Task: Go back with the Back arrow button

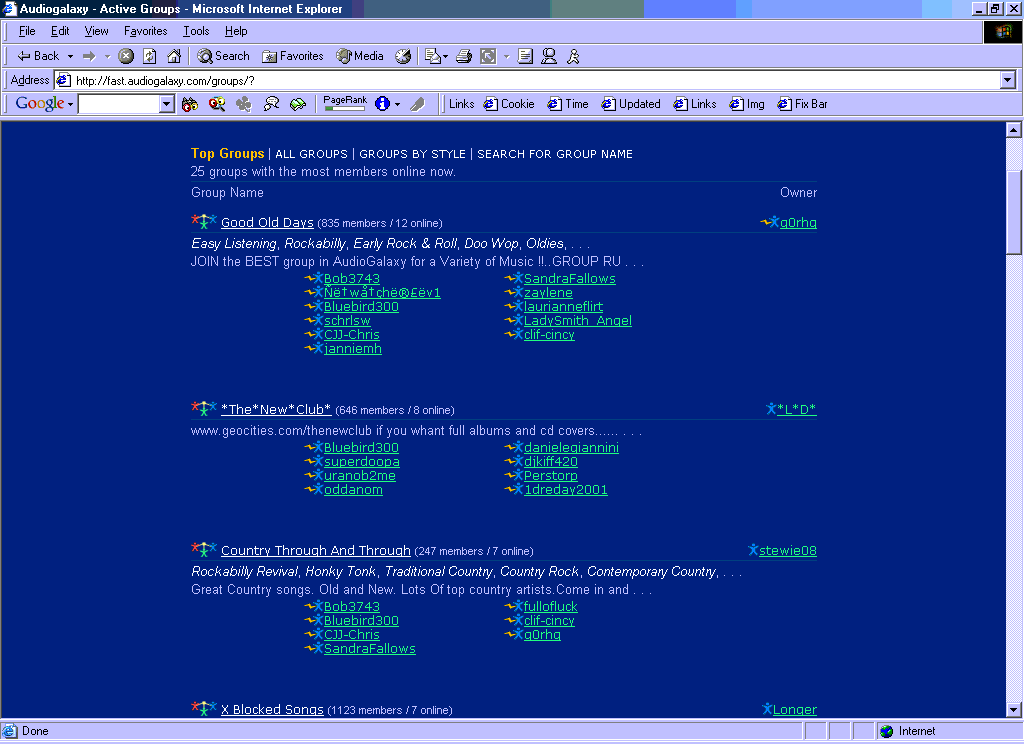Action: pos(38,56)
